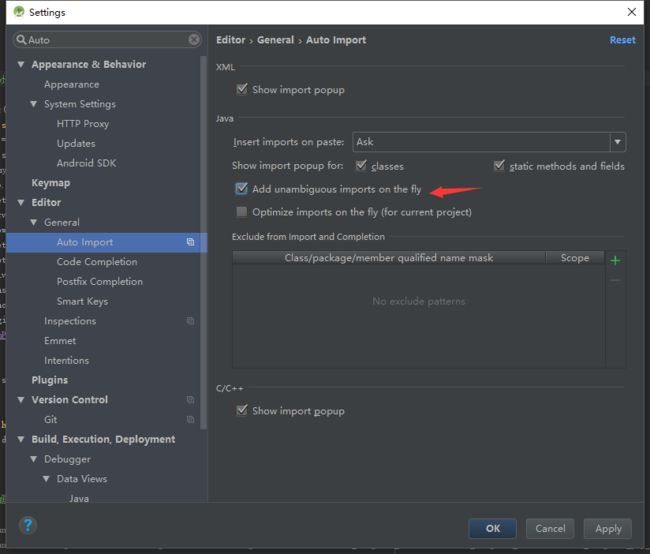
Task: Open Code Completion settings page
Action: (x=97, y=262)
